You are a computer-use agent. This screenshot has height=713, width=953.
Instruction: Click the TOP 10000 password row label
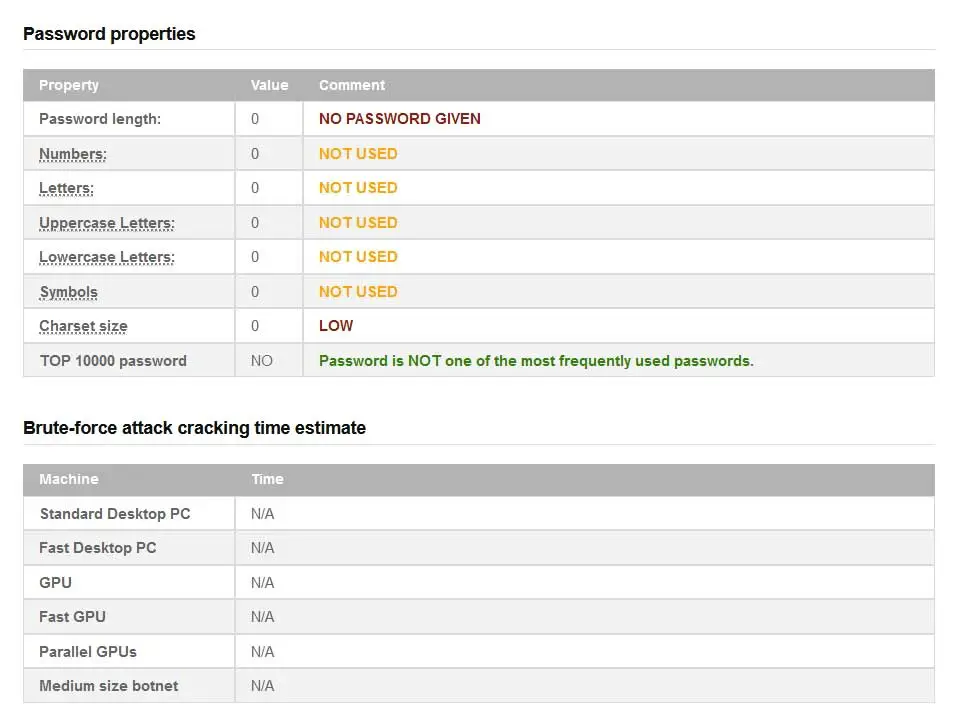(113, 361)
